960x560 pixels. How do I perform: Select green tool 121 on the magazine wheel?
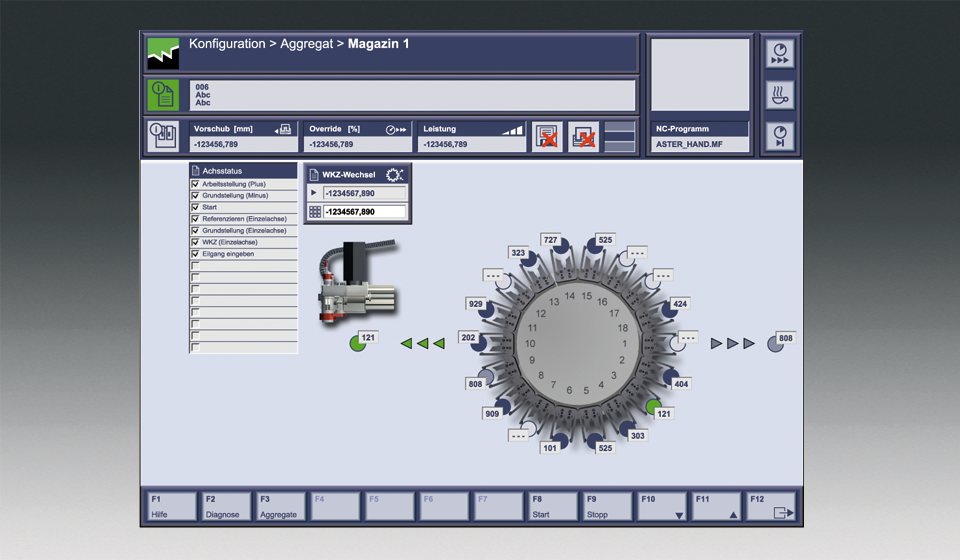tap(654, 408)
